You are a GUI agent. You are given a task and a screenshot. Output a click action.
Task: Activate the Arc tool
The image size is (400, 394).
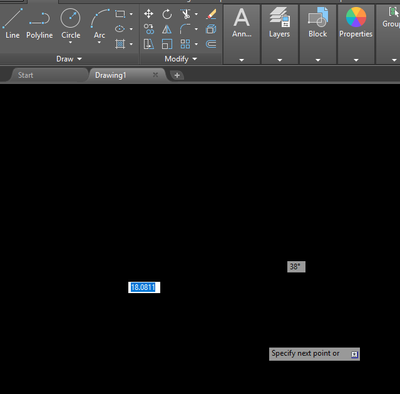coord(99,23)
